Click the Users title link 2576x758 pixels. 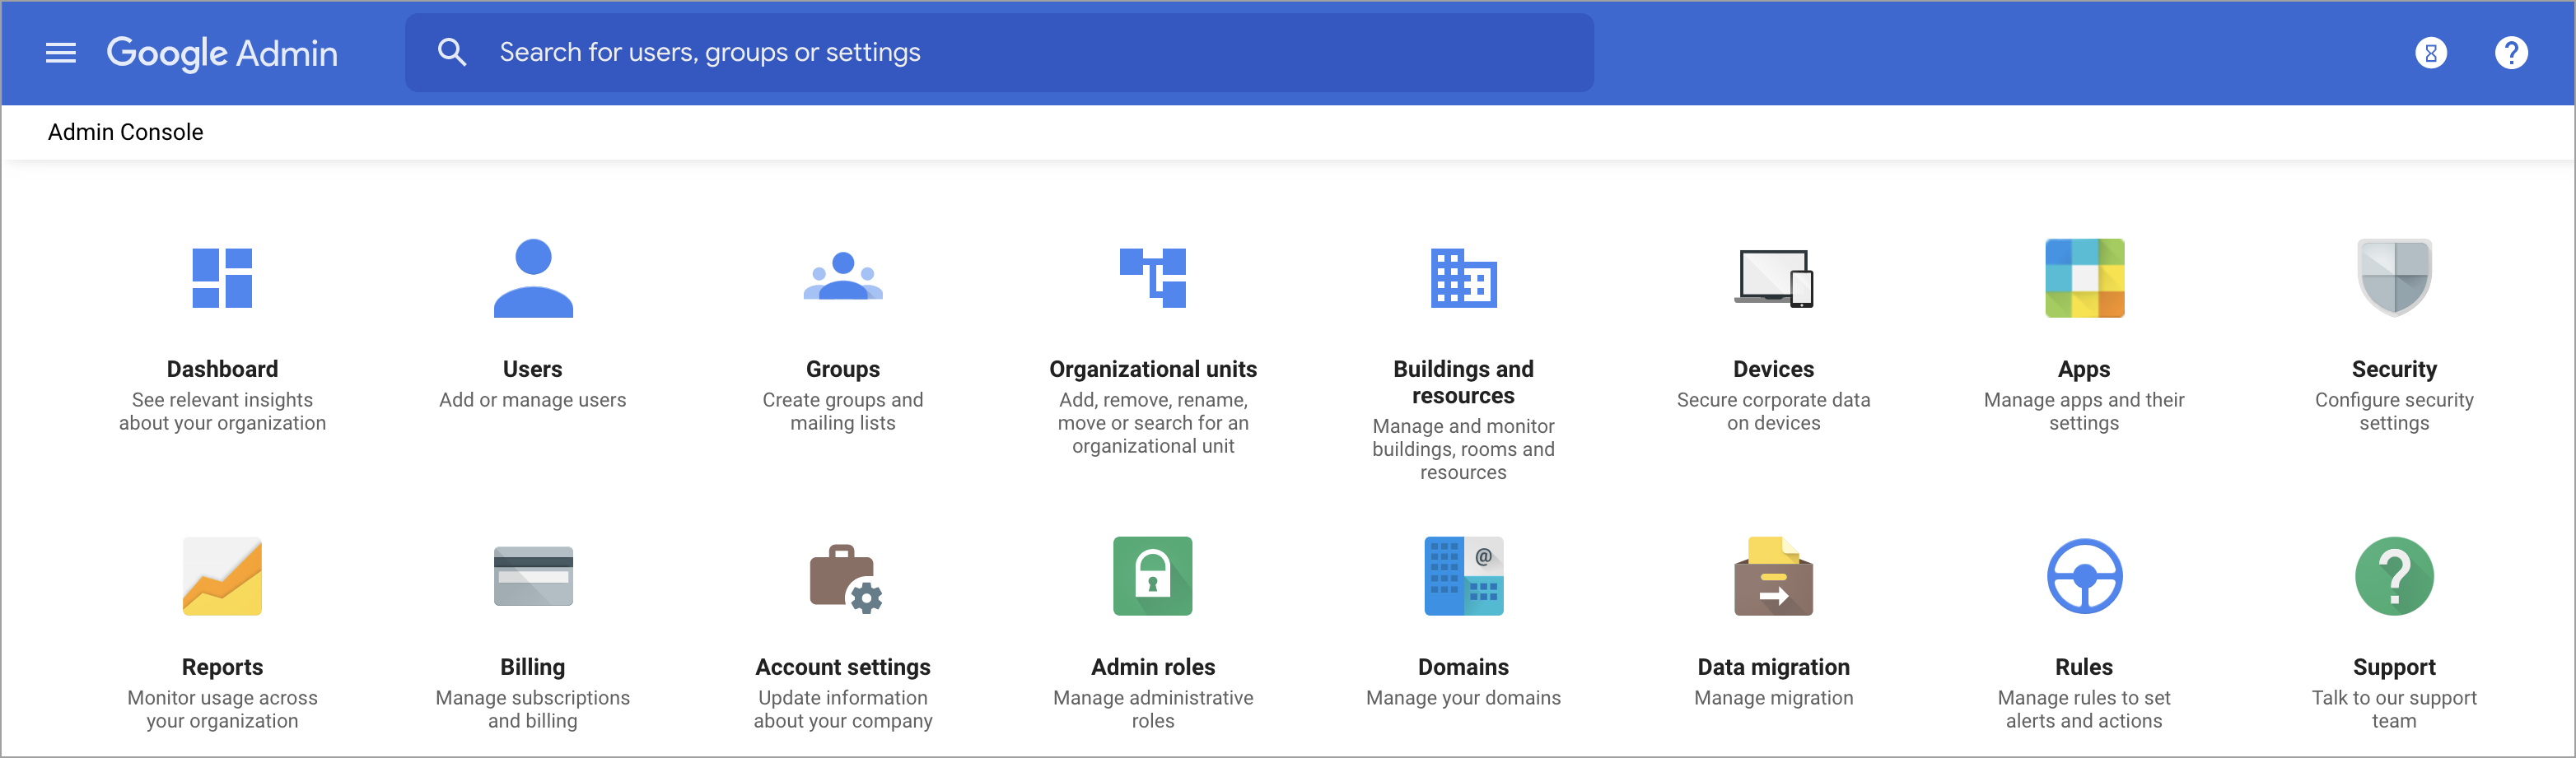[x=533, y=369]
